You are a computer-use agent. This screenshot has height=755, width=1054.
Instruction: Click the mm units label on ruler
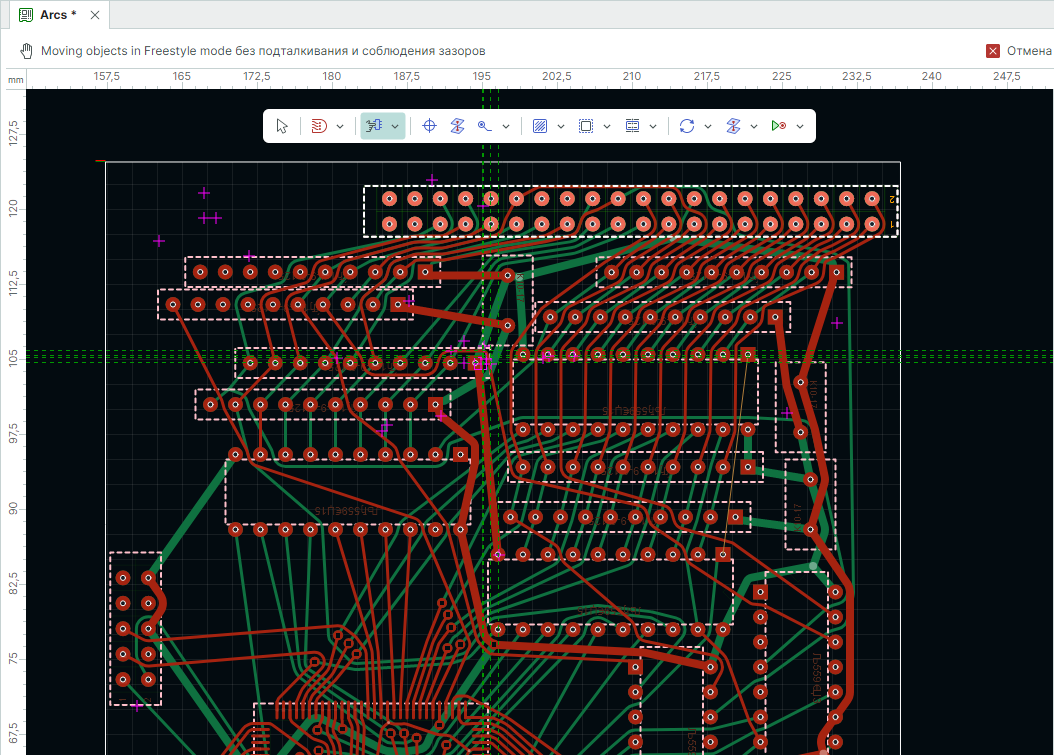click(16, 79)
